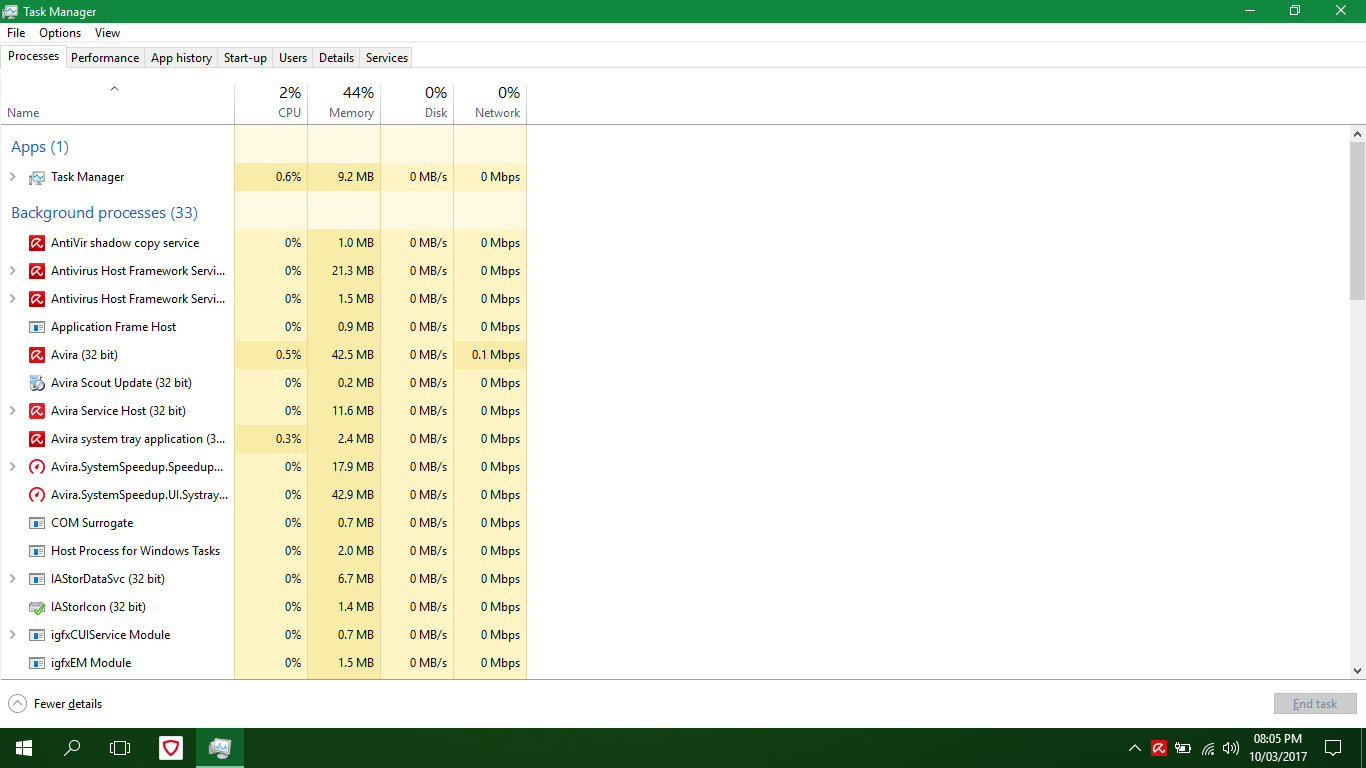Image resolution: width=1366 pixels, height=768 pixels.
Task: Expand the IAStorDataSvc process group
Action: click(x=13, y=579)
